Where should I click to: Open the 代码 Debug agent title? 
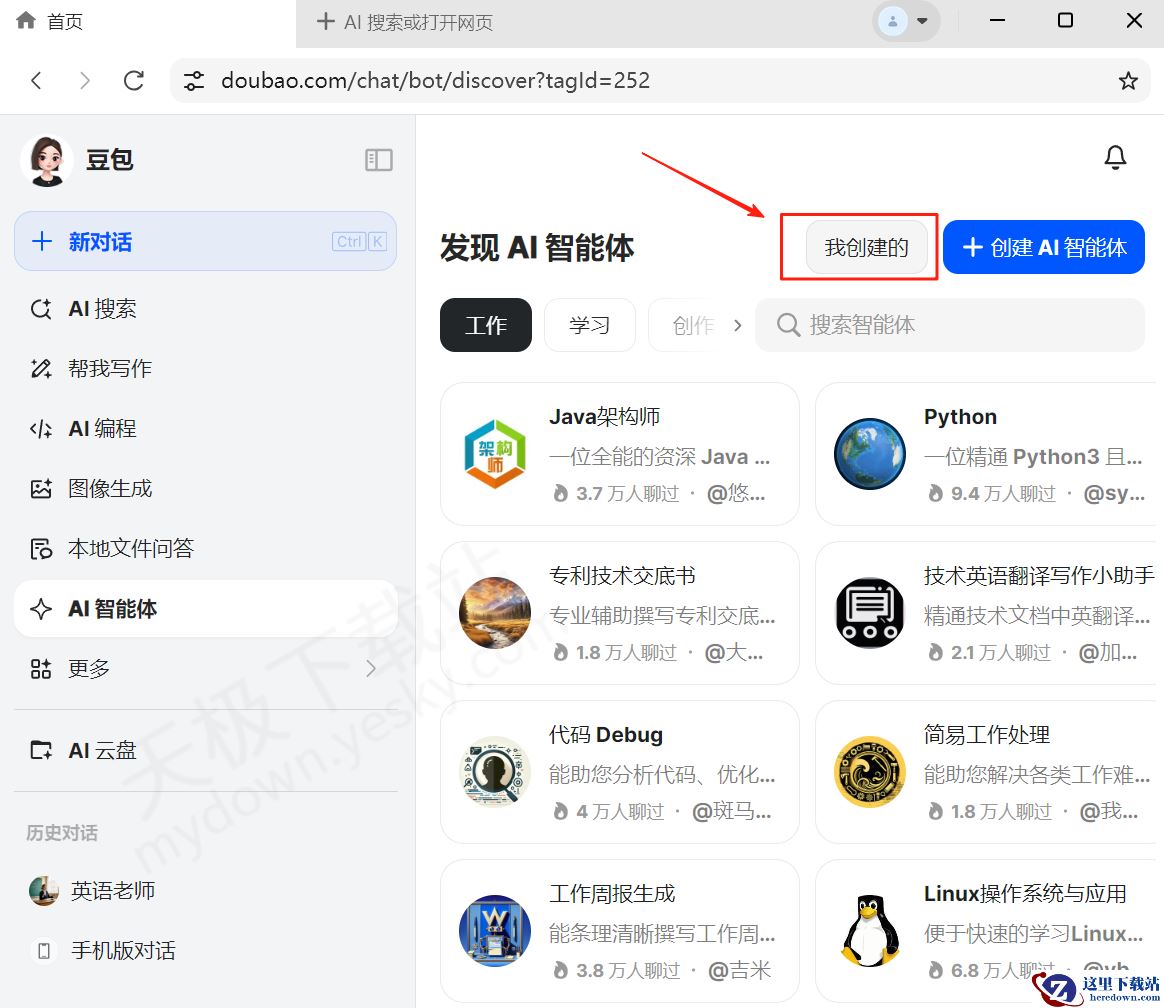click(x=606, y=735)
